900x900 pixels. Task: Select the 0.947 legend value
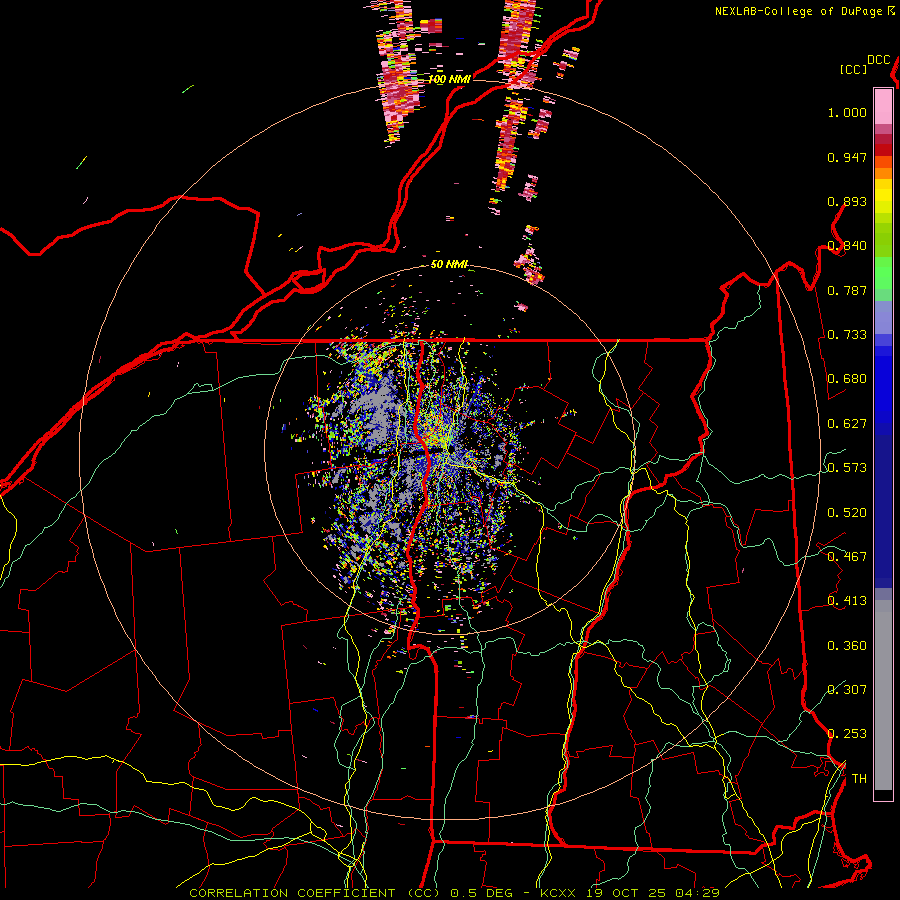[847, 157]
